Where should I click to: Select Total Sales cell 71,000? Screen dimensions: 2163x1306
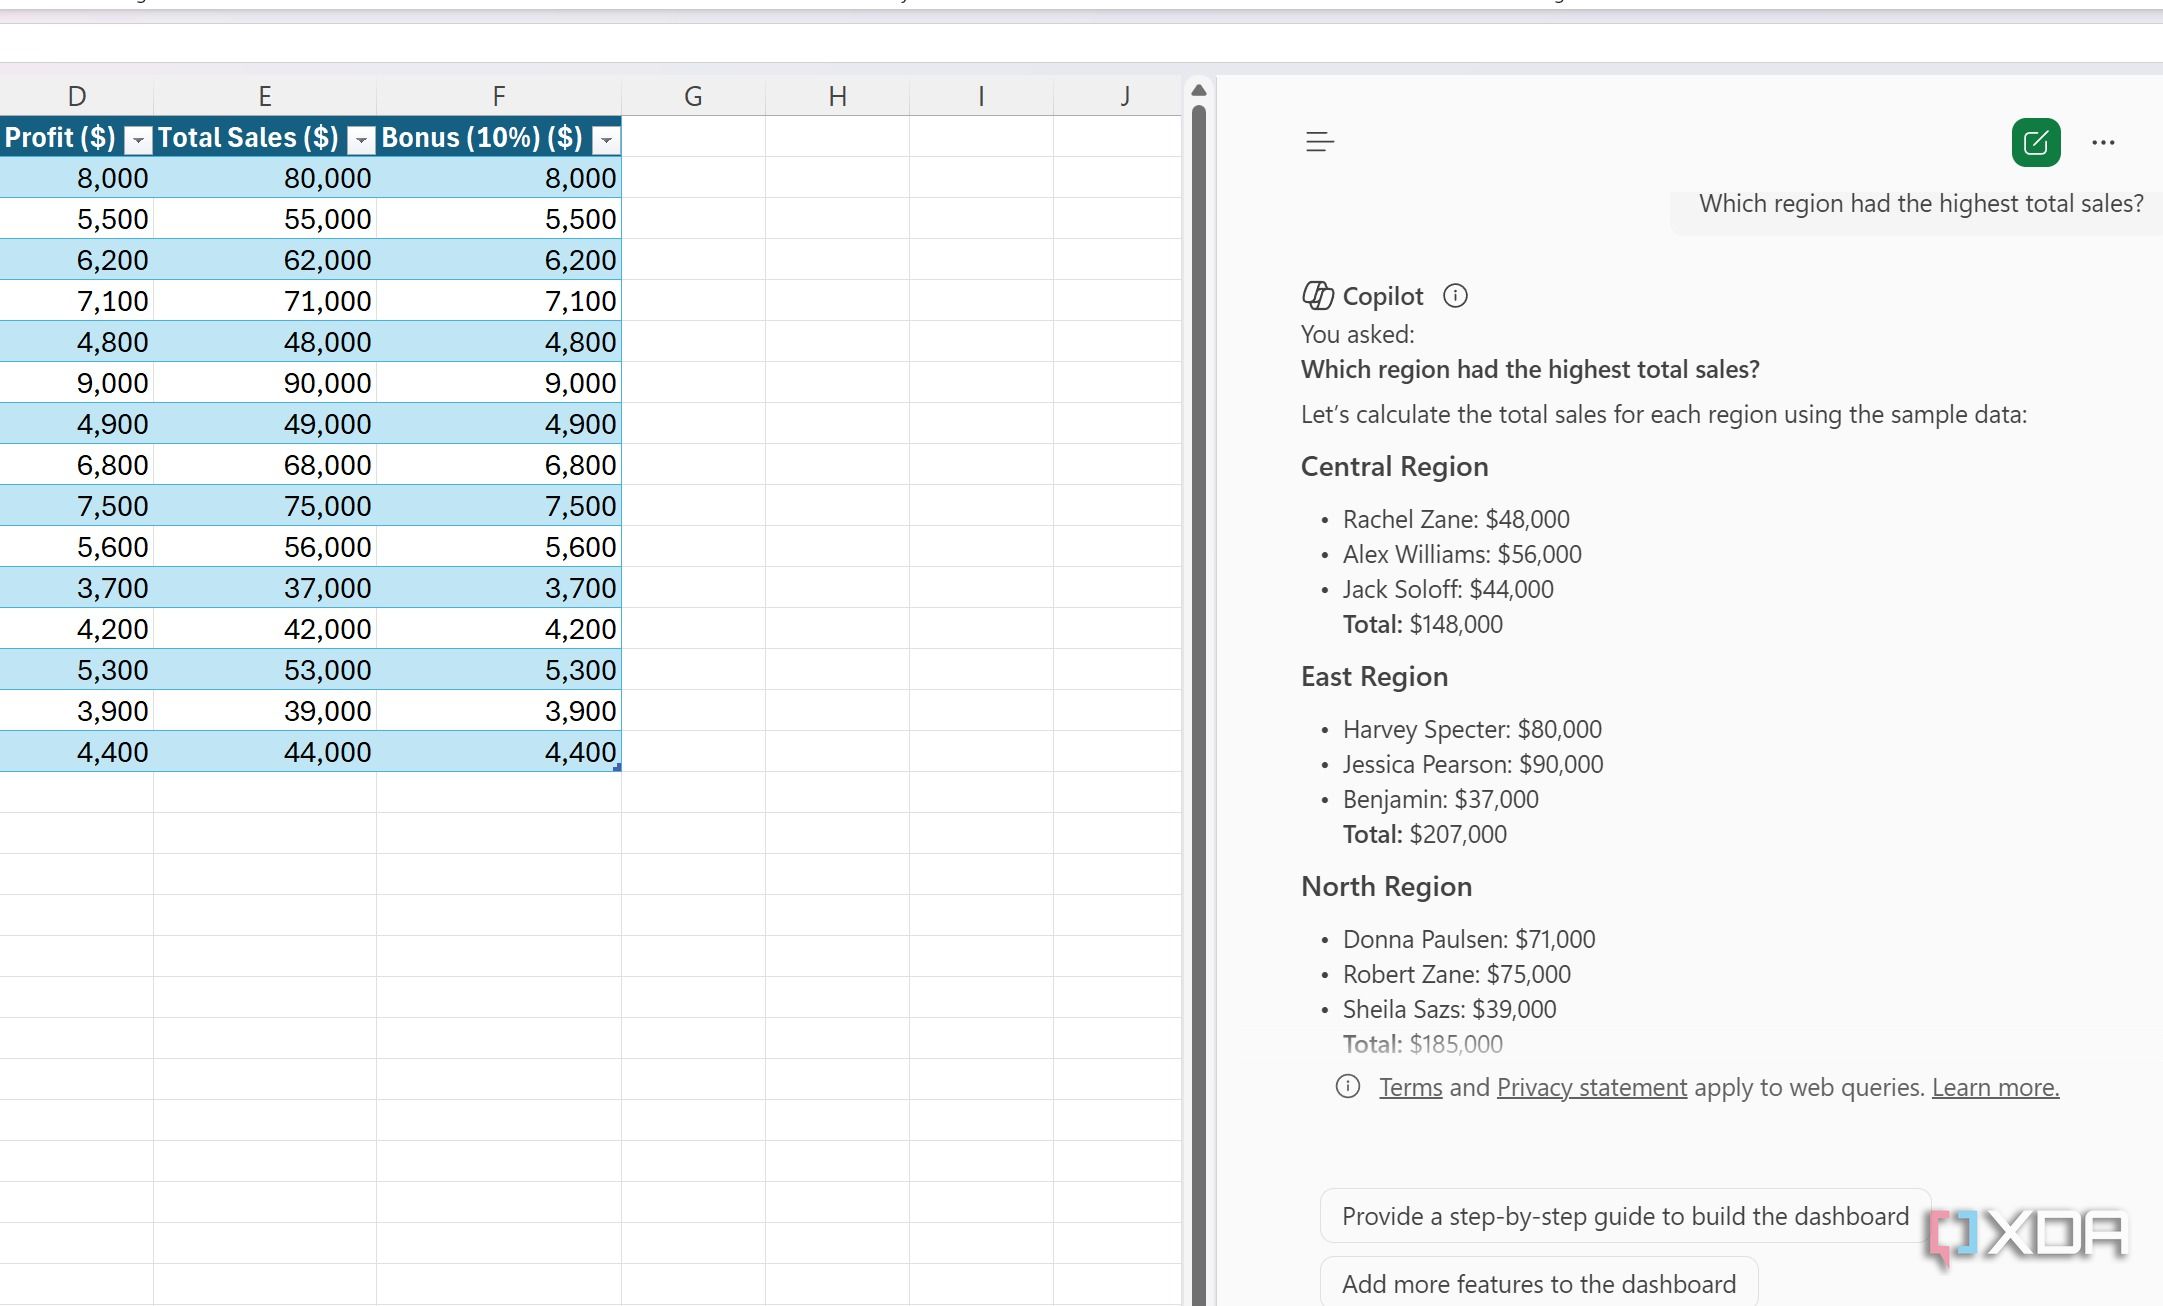pyautogui.click(x=265, y=301)
